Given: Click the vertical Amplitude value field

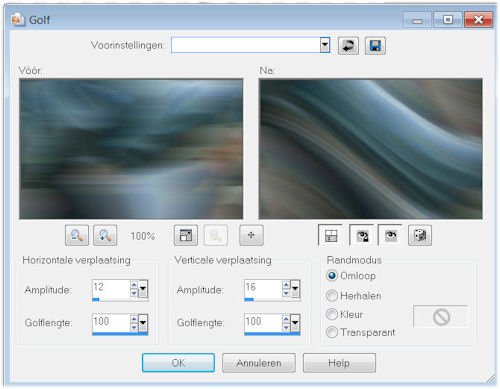Looking at the screenshot, I should coord(263,288).
